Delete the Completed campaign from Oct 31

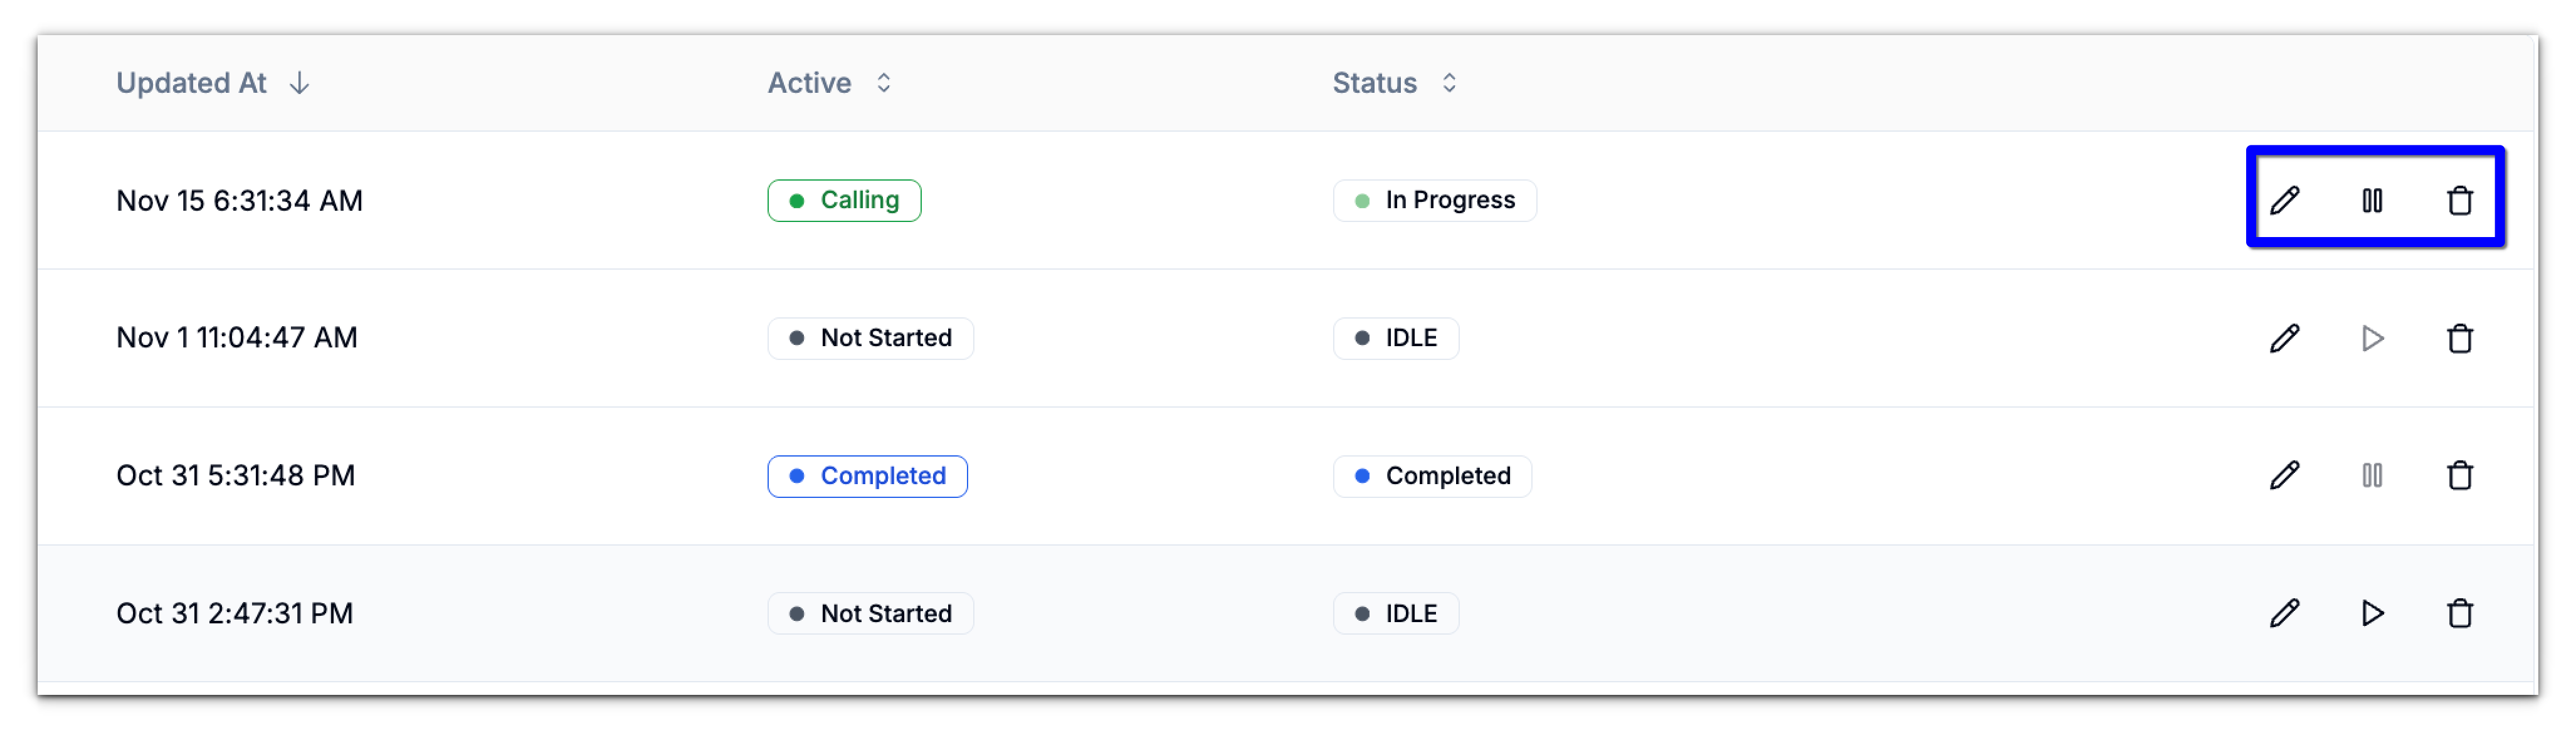(x=2461, y=476)
